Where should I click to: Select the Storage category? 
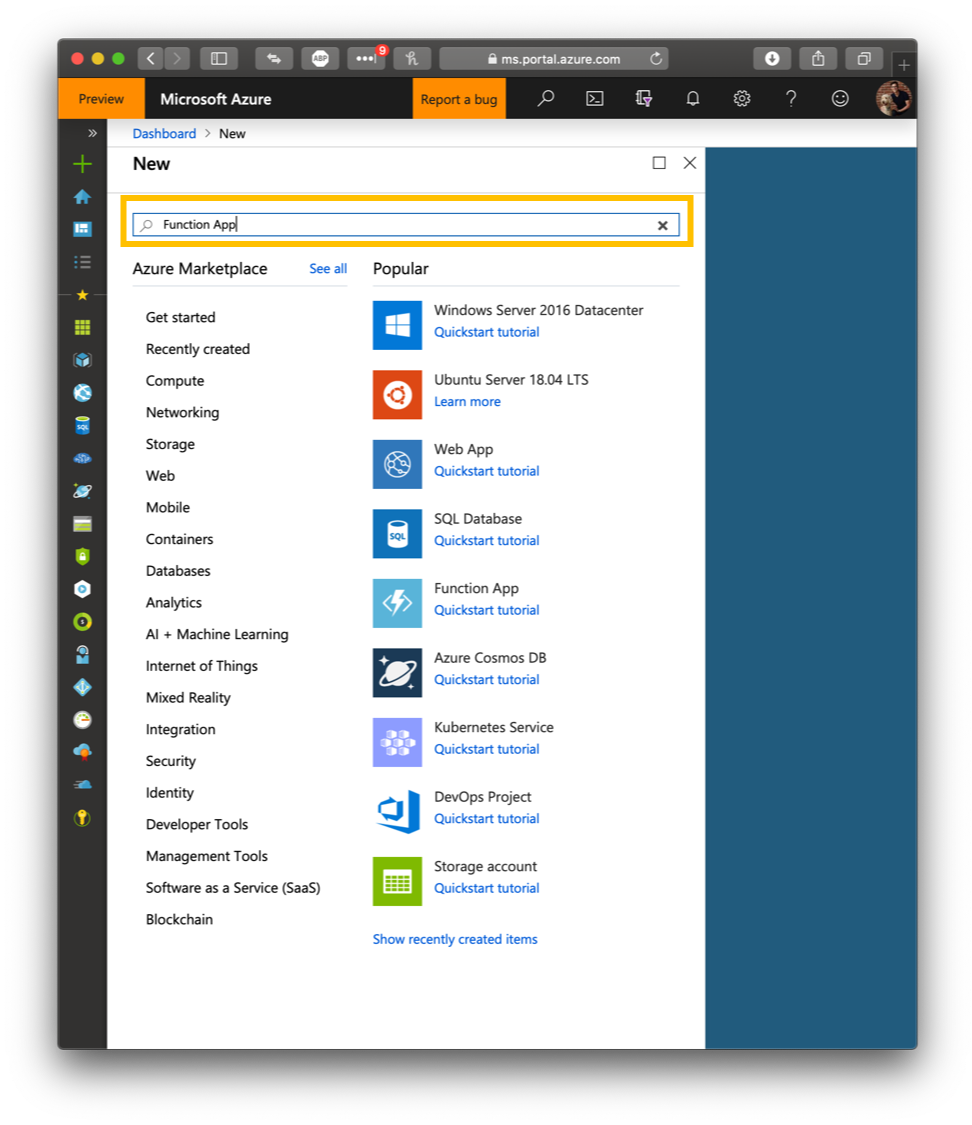click(x=170, y=444)
